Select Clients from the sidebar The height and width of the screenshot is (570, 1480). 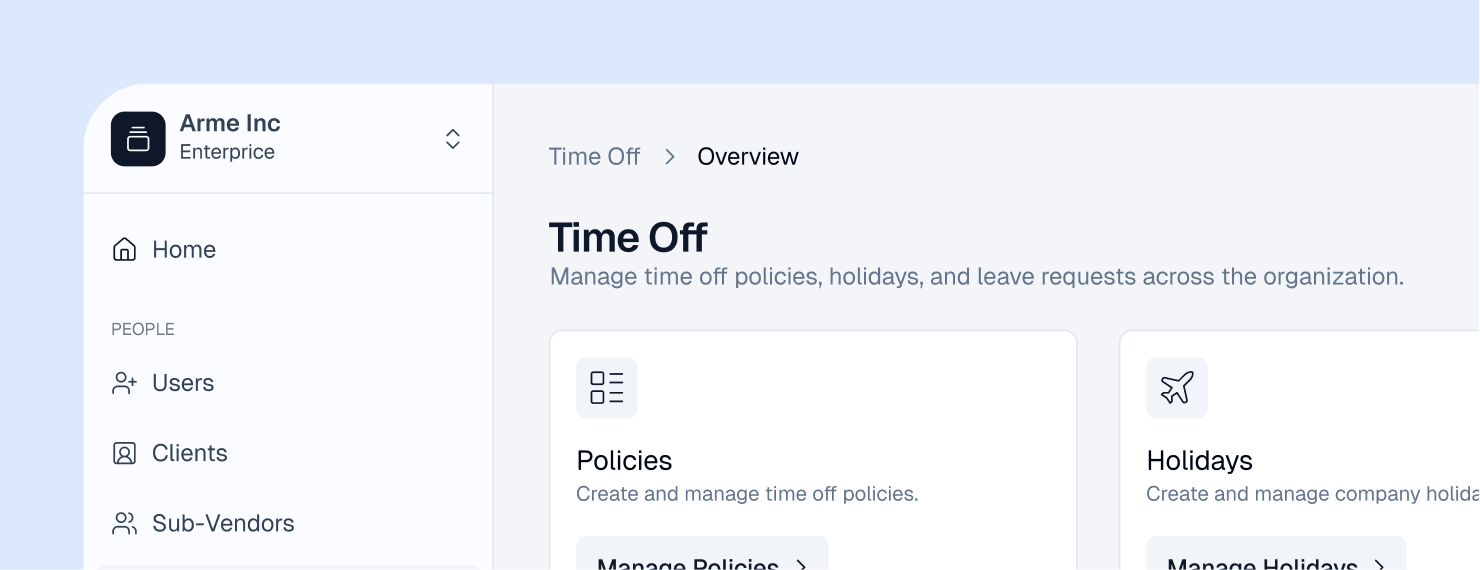[x=190, y=453]
